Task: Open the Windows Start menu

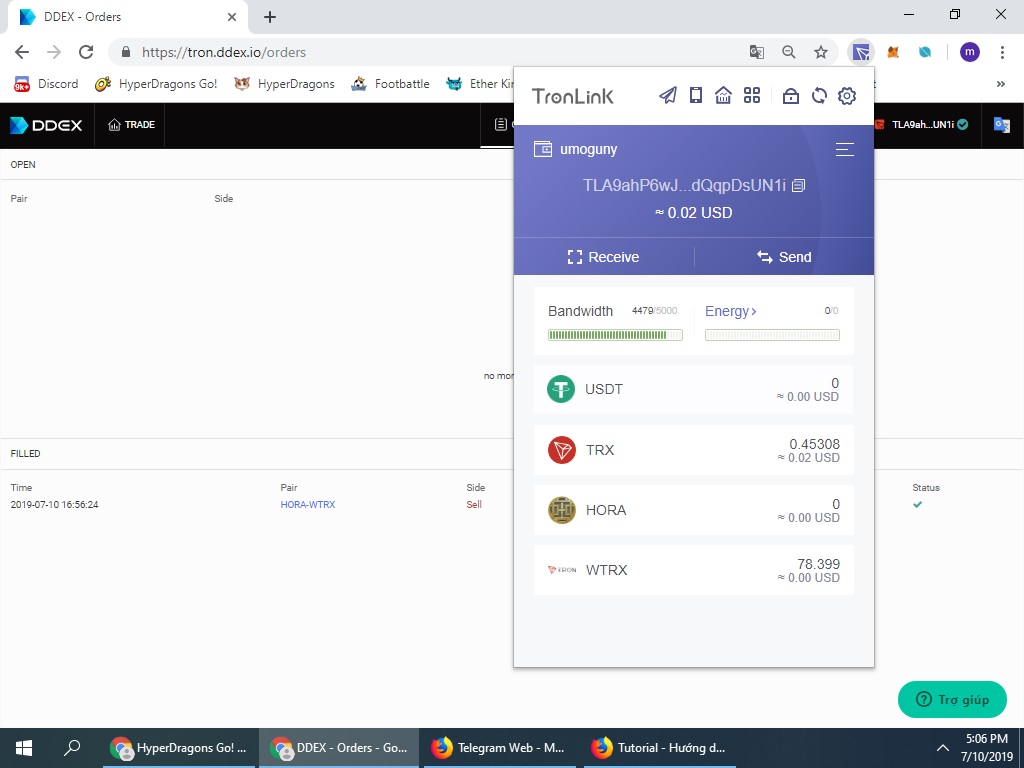Action: coord(24,748)
